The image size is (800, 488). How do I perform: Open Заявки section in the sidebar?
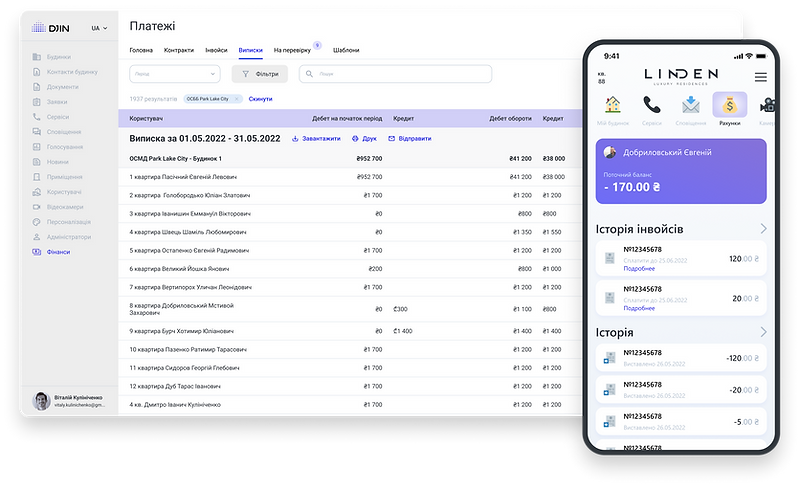50,102
